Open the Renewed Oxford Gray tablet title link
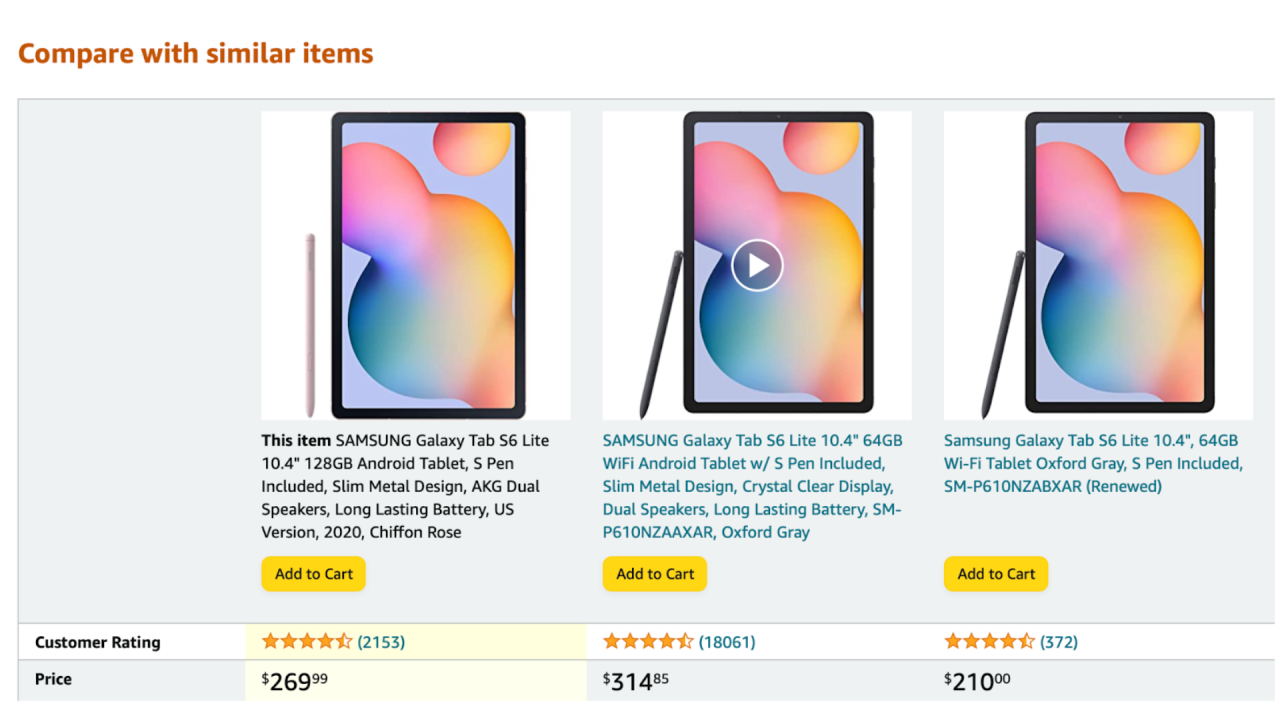Viewport: 1280px width, 720px height. 1093,463
